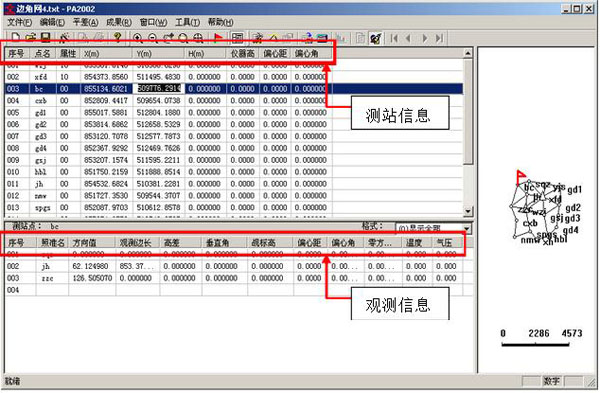Create a new file with the blank page icon
Viewport: 600px width, 393px height.
pyautogui.click(x=15, y=38)
